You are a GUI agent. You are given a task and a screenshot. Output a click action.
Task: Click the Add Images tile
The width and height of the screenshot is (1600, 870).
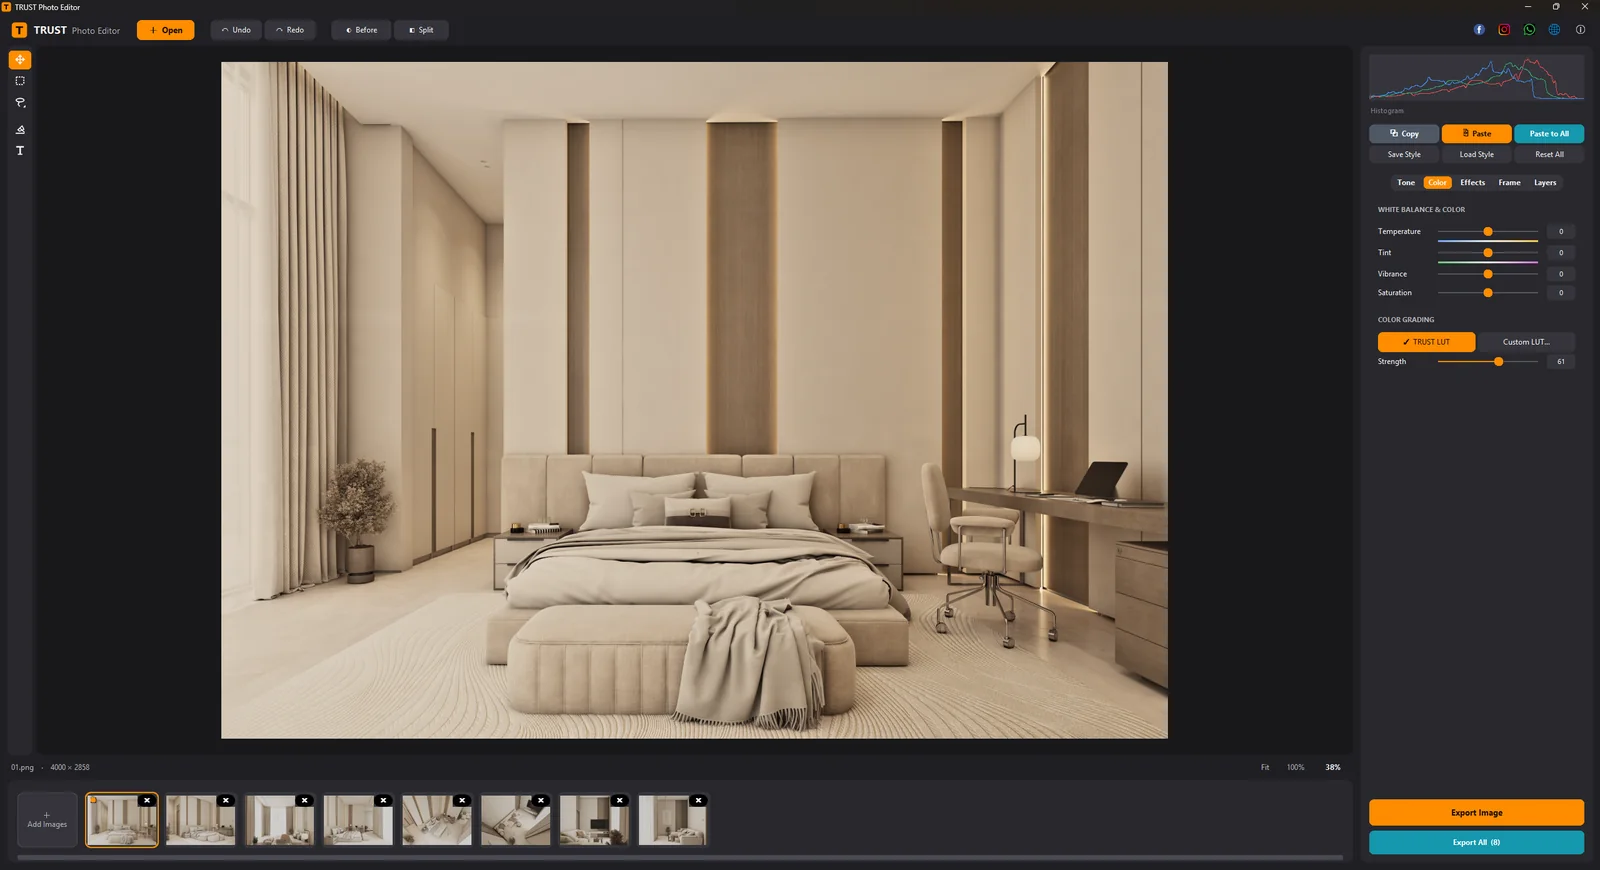(x=47, y=820)
